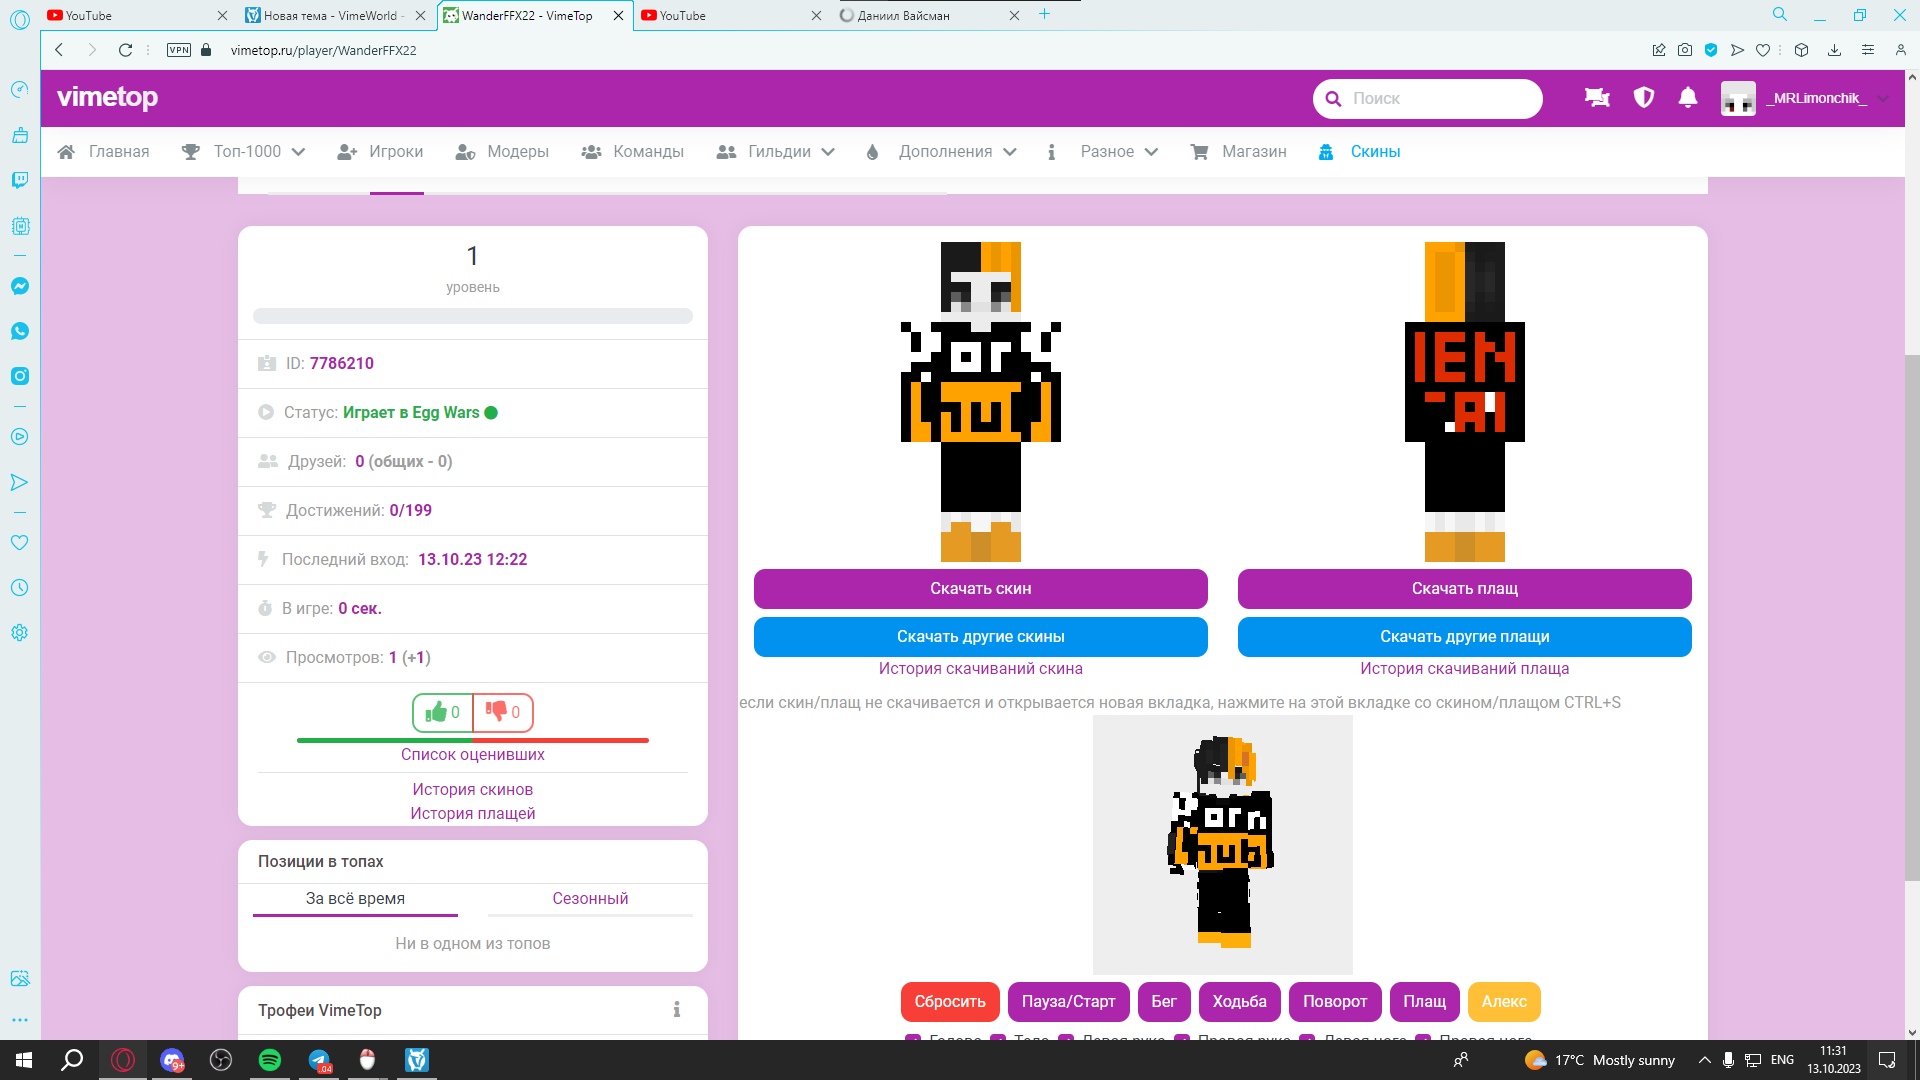Click the Скачать скин button
This screenshot has width=1920, height=1080.
point(980,589)
